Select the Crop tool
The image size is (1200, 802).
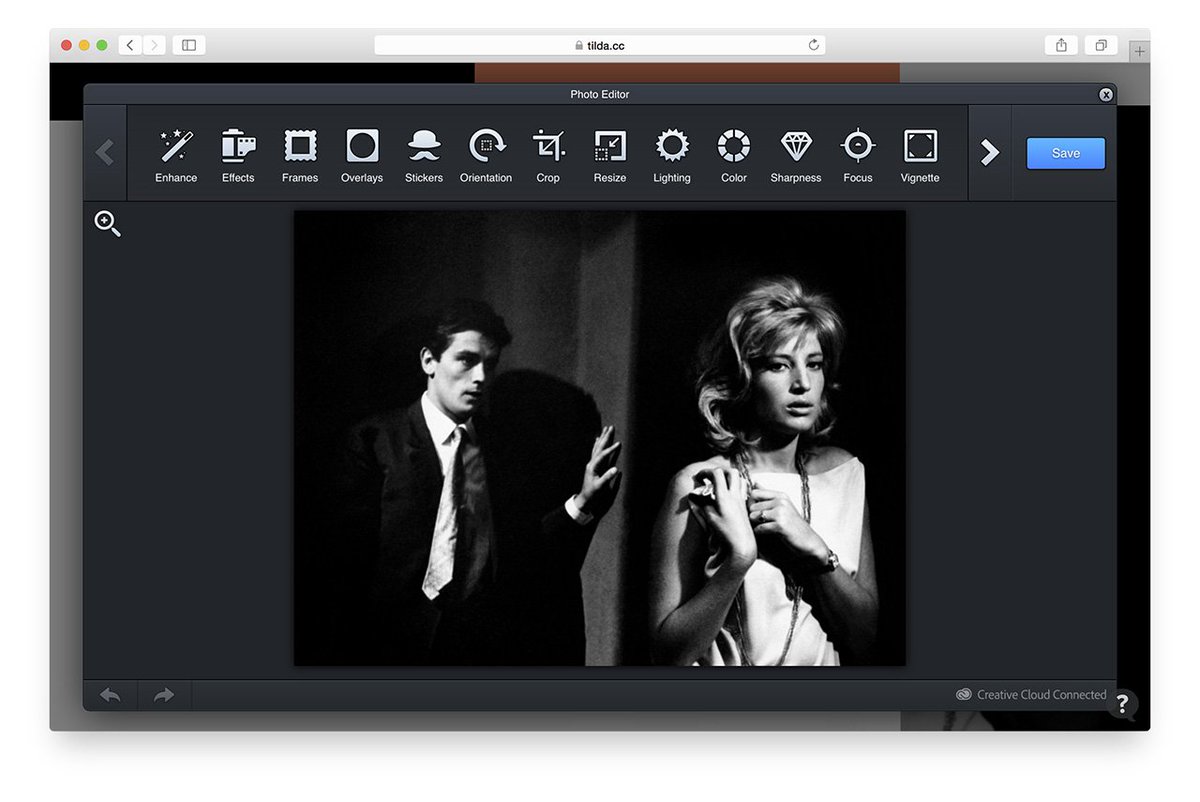point(548,155)
